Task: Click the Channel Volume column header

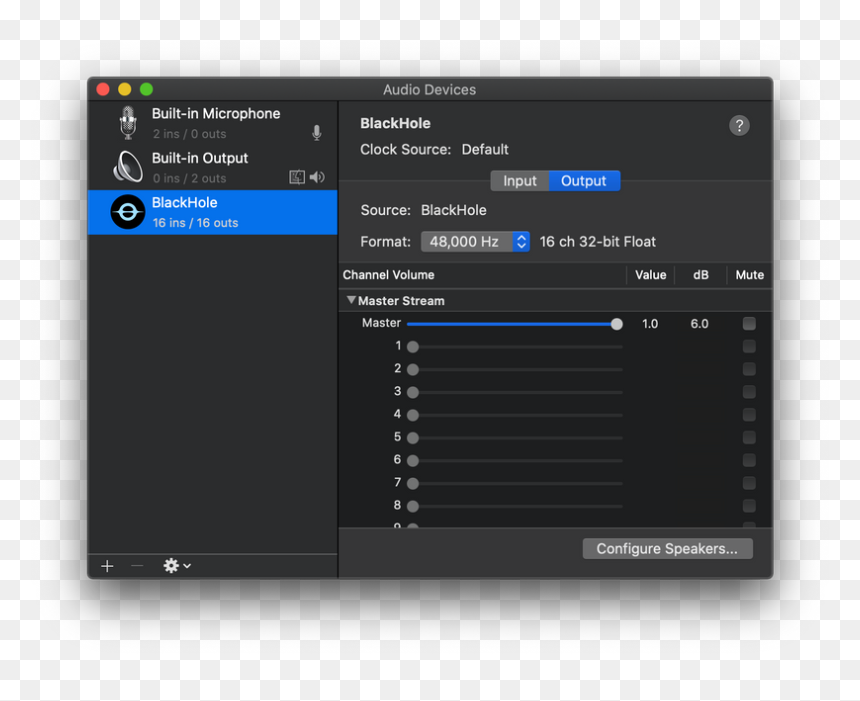Action: coord(388,275)
